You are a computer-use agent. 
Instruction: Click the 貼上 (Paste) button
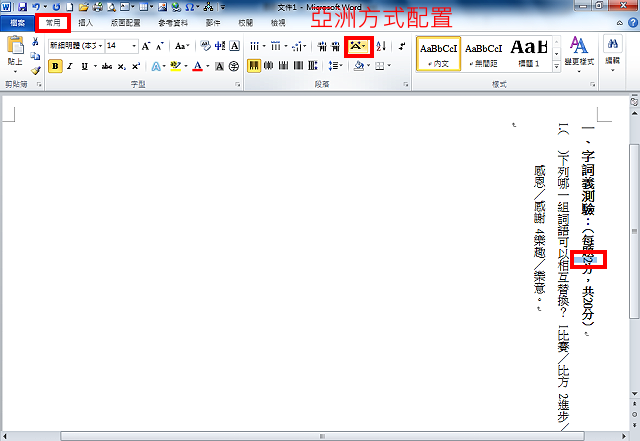pyautogui.click(x=15, y=51)
